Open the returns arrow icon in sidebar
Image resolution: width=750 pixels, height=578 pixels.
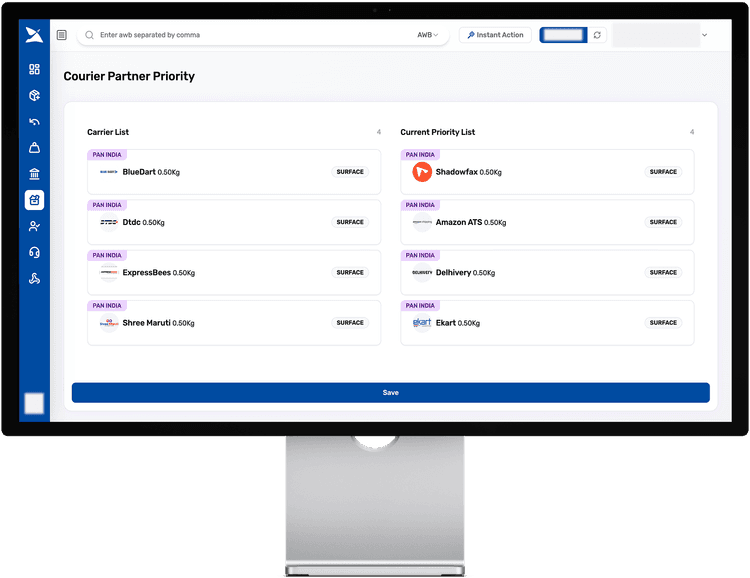34,122
